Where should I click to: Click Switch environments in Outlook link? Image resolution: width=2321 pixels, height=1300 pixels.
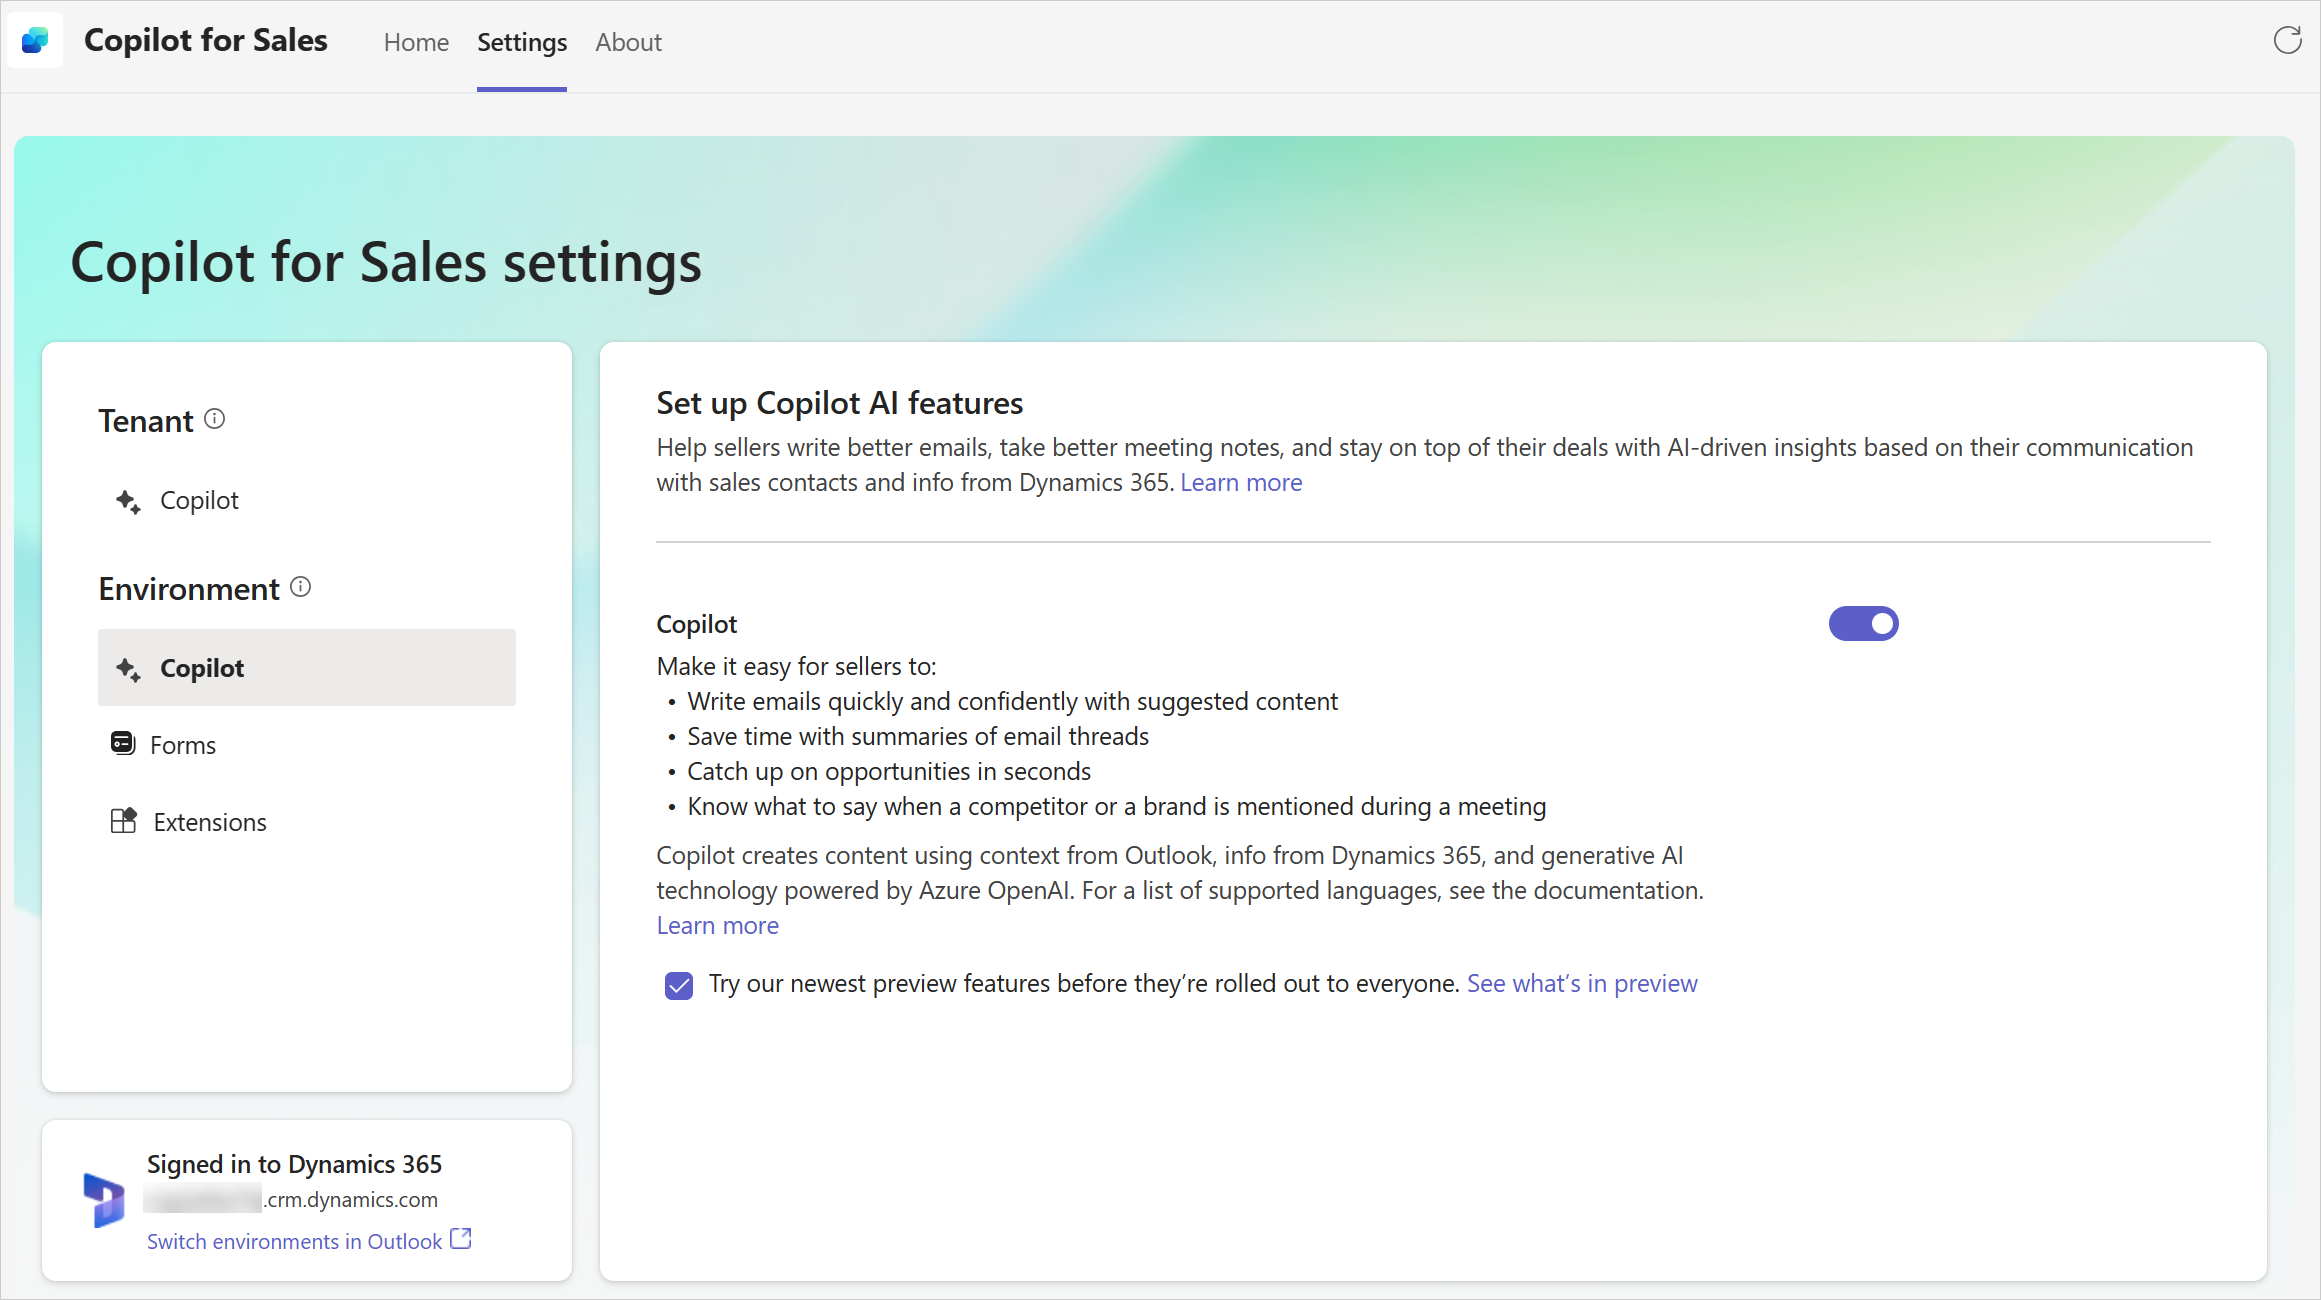(308, 1241)
